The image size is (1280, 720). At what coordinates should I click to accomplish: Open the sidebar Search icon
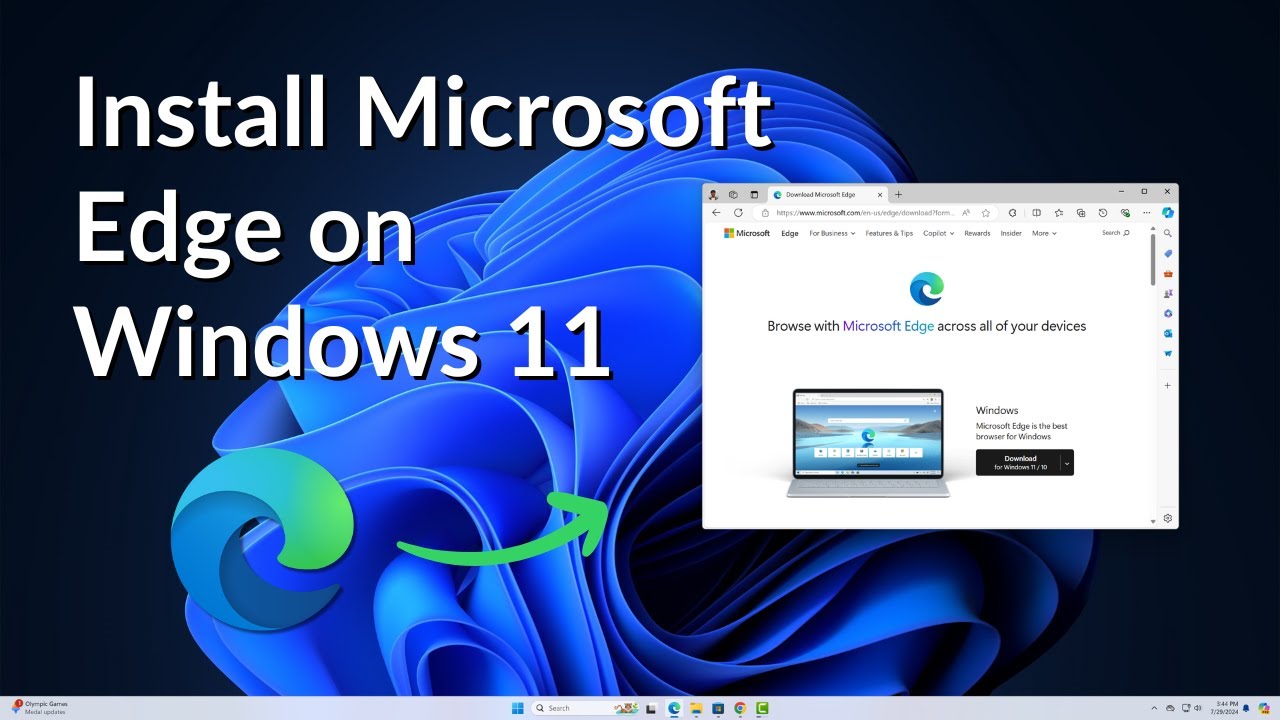click(1168, 233)
